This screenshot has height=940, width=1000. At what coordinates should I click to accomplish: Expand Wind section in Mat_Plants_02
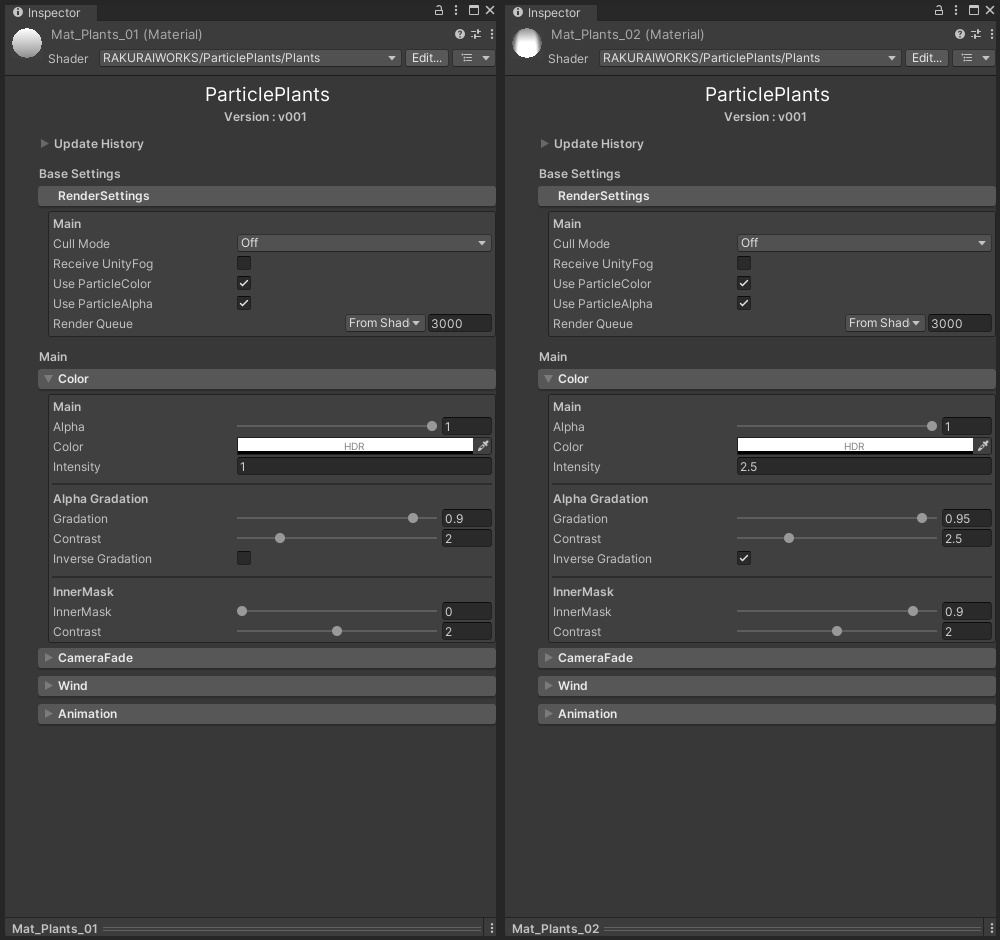767,686
